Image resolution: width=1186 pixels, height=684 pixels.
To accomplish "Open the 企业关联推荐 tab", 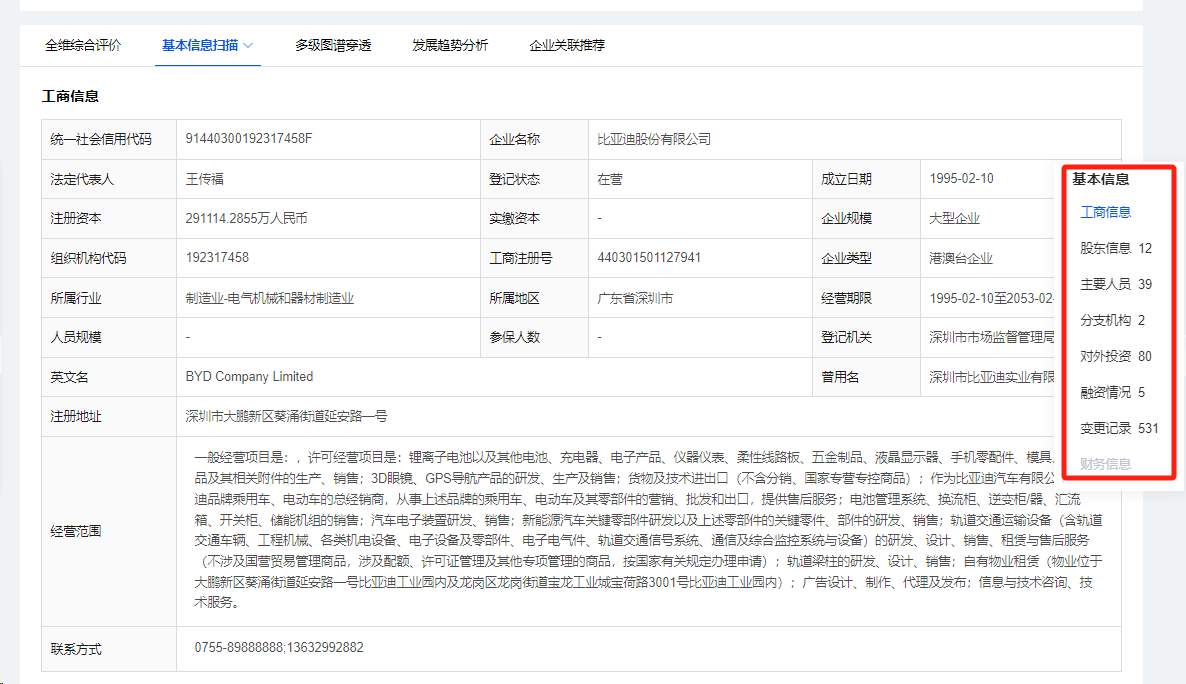I will pyautogui.click(x=567, y=45).
